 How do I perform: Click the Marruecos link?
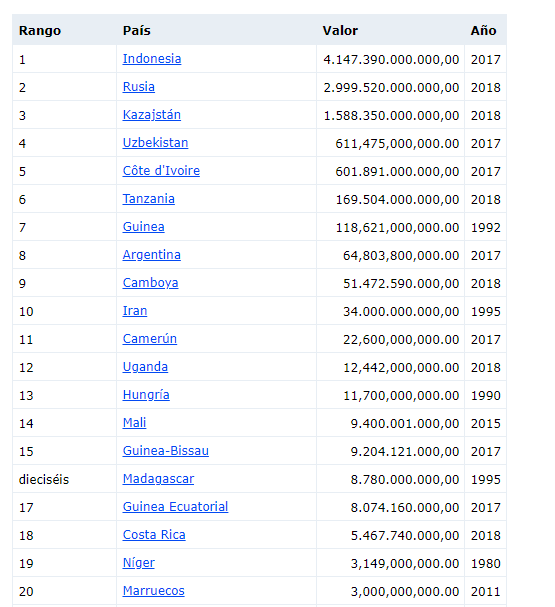click(x=154, y=591)
